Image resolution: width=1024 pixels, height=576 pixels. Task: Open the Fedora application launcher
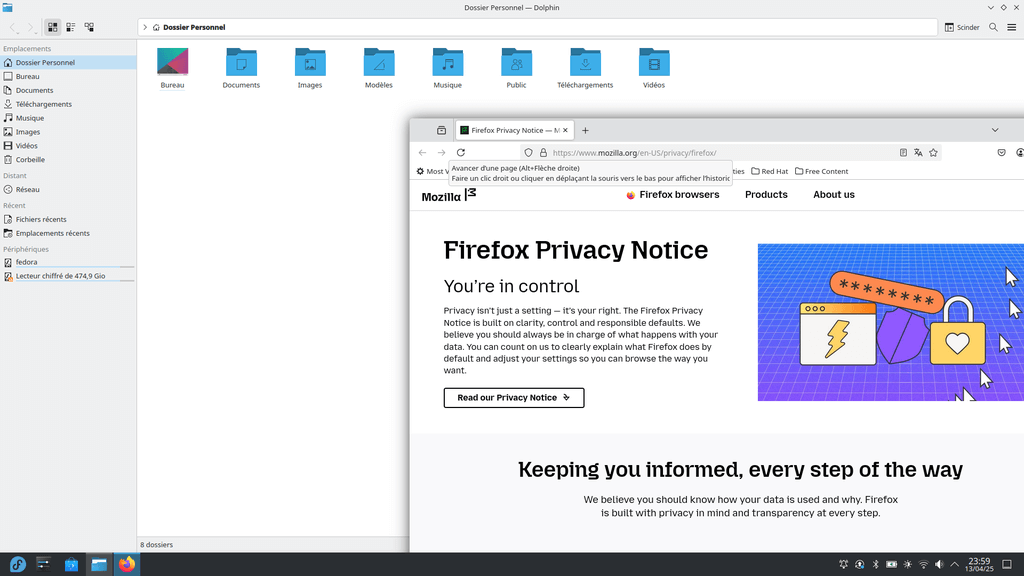17,564
